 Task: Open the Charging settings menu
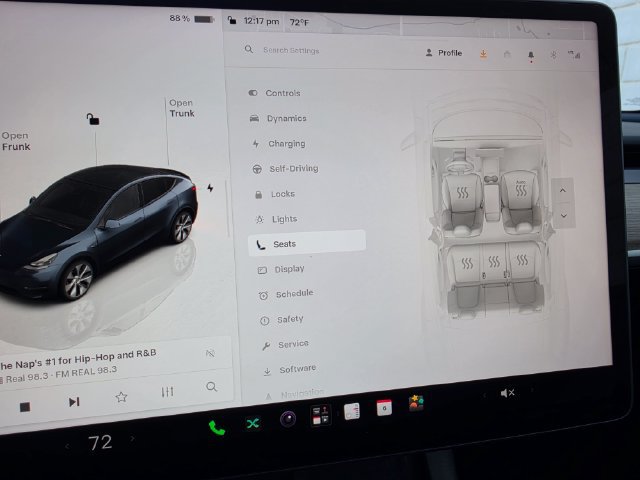coord(279,144)
